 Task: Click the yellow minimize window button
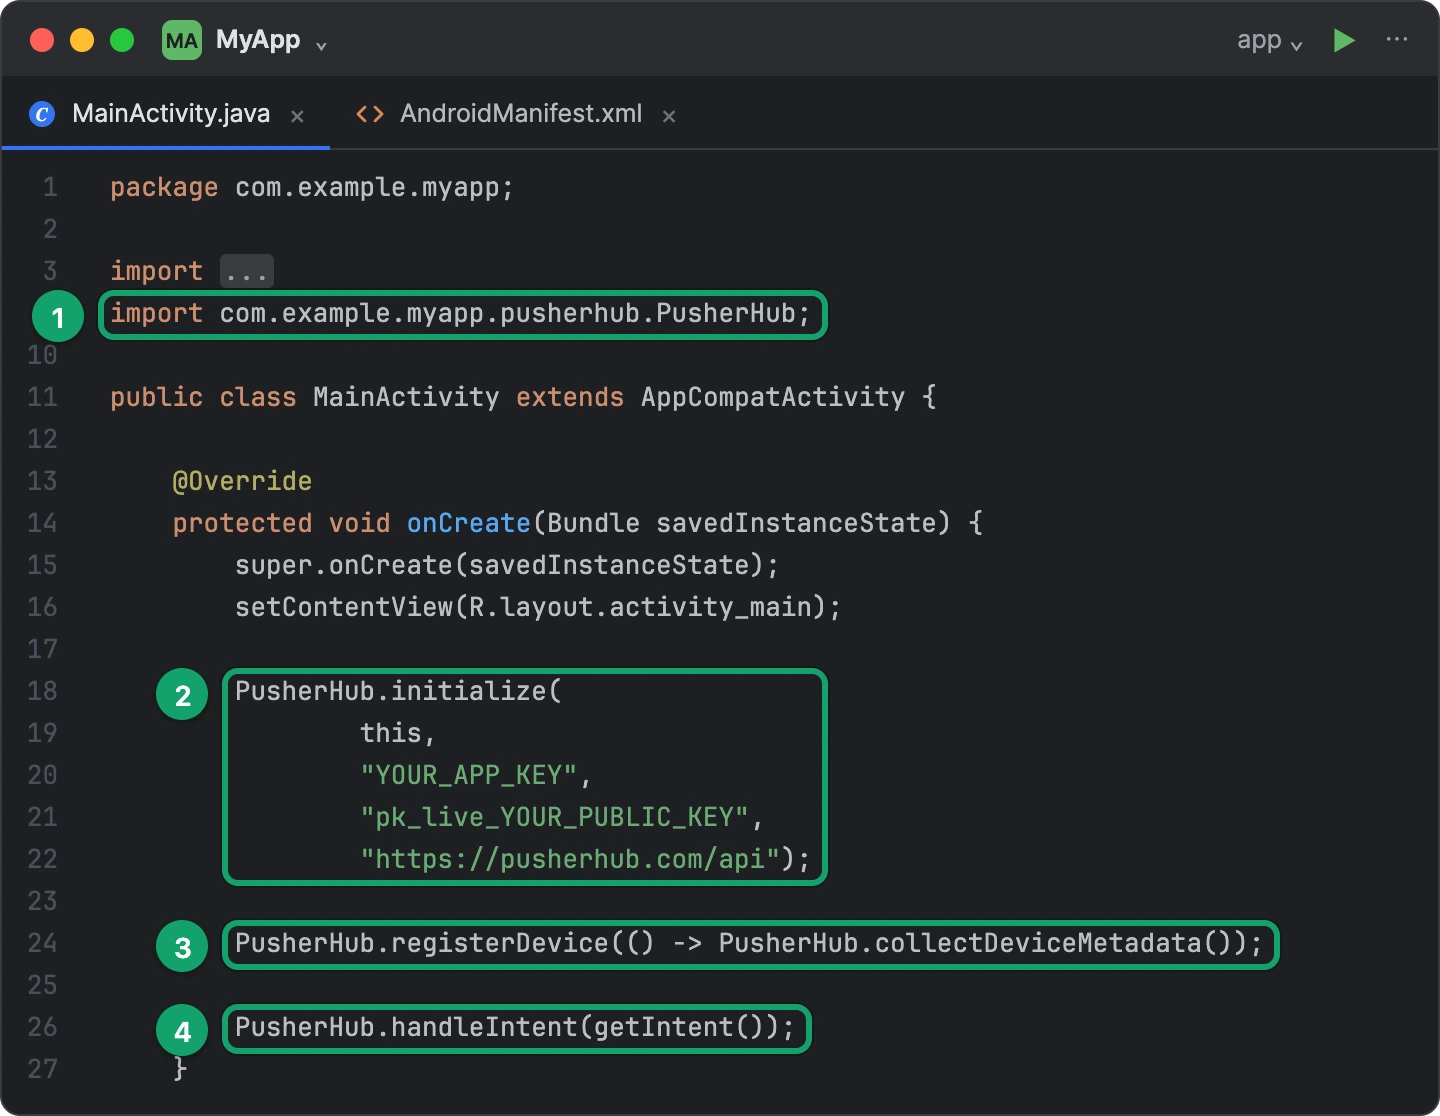(82, 40)
